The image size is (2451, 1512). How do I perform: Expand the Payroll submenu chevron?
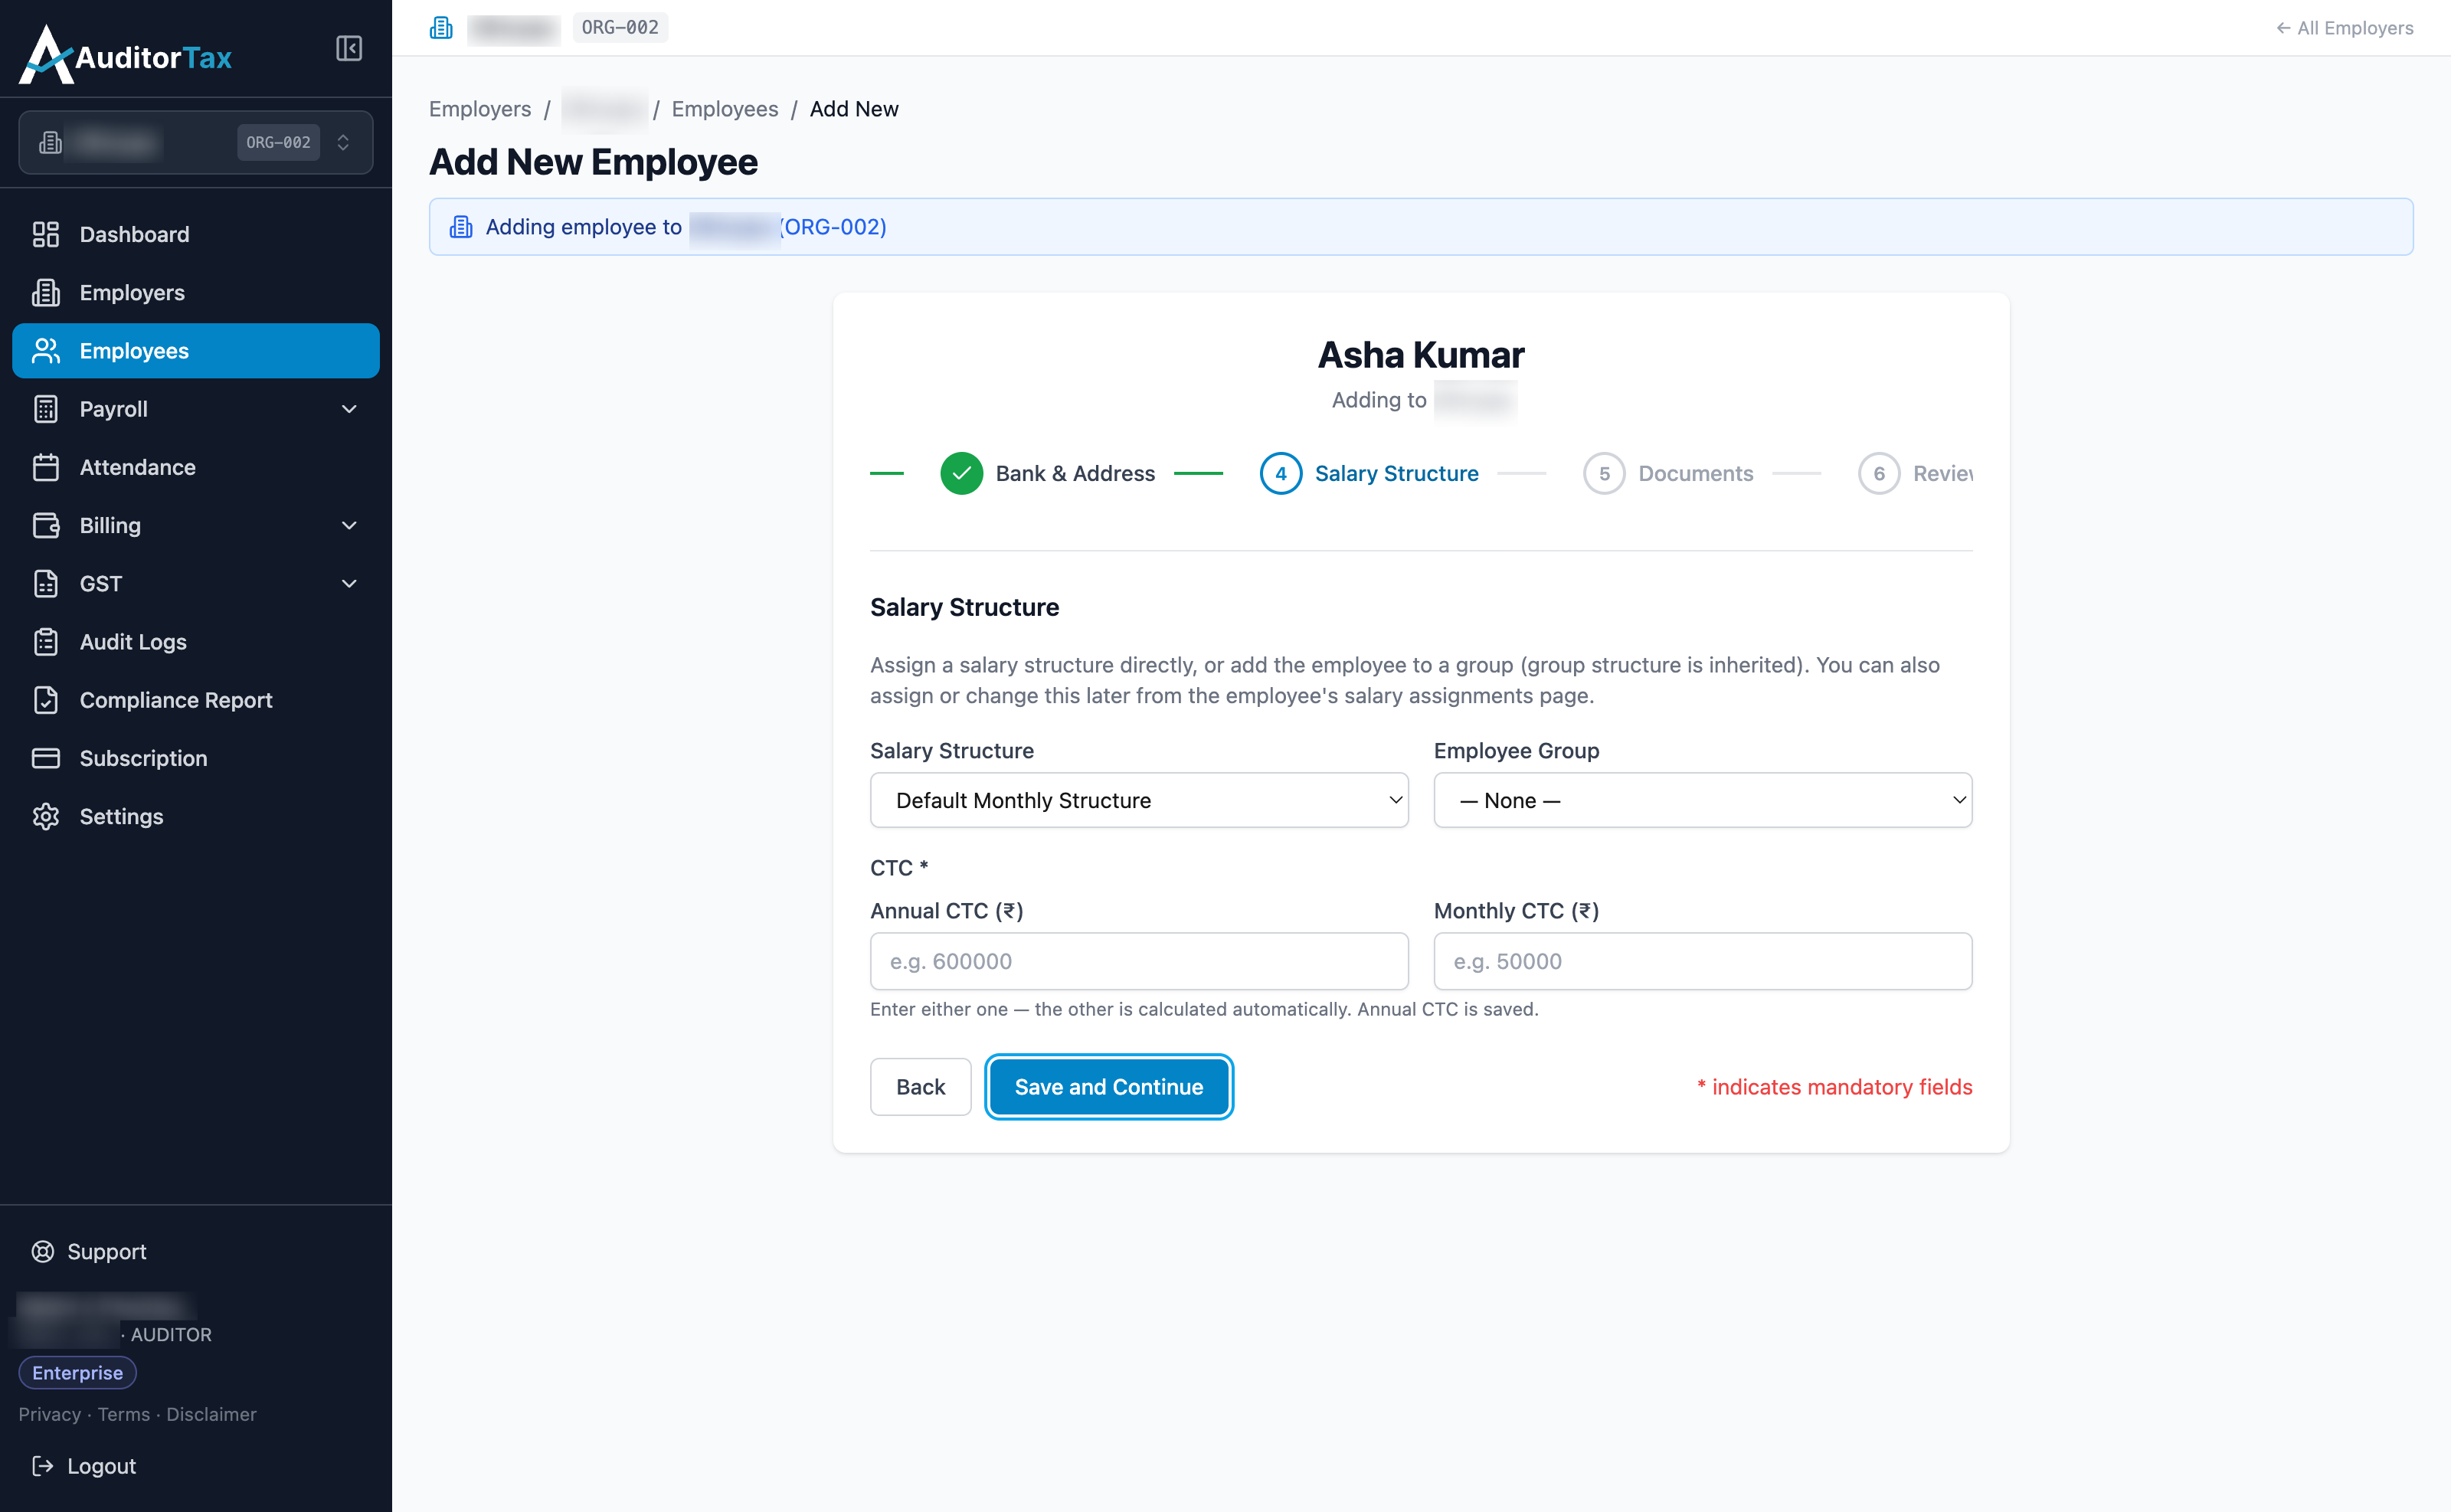click(x=349, y=409)
